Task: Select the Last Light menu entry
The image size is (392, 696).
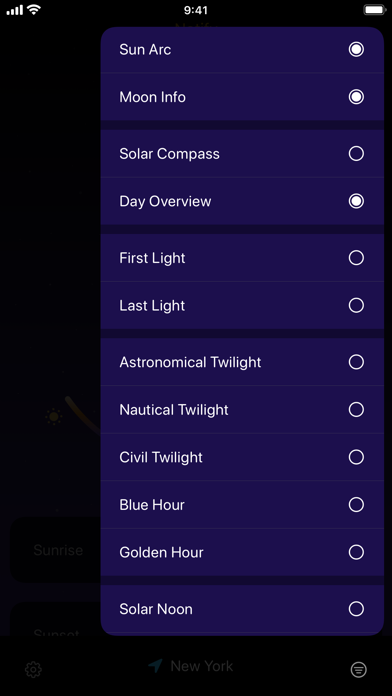Action: click(x=242, y=305)
